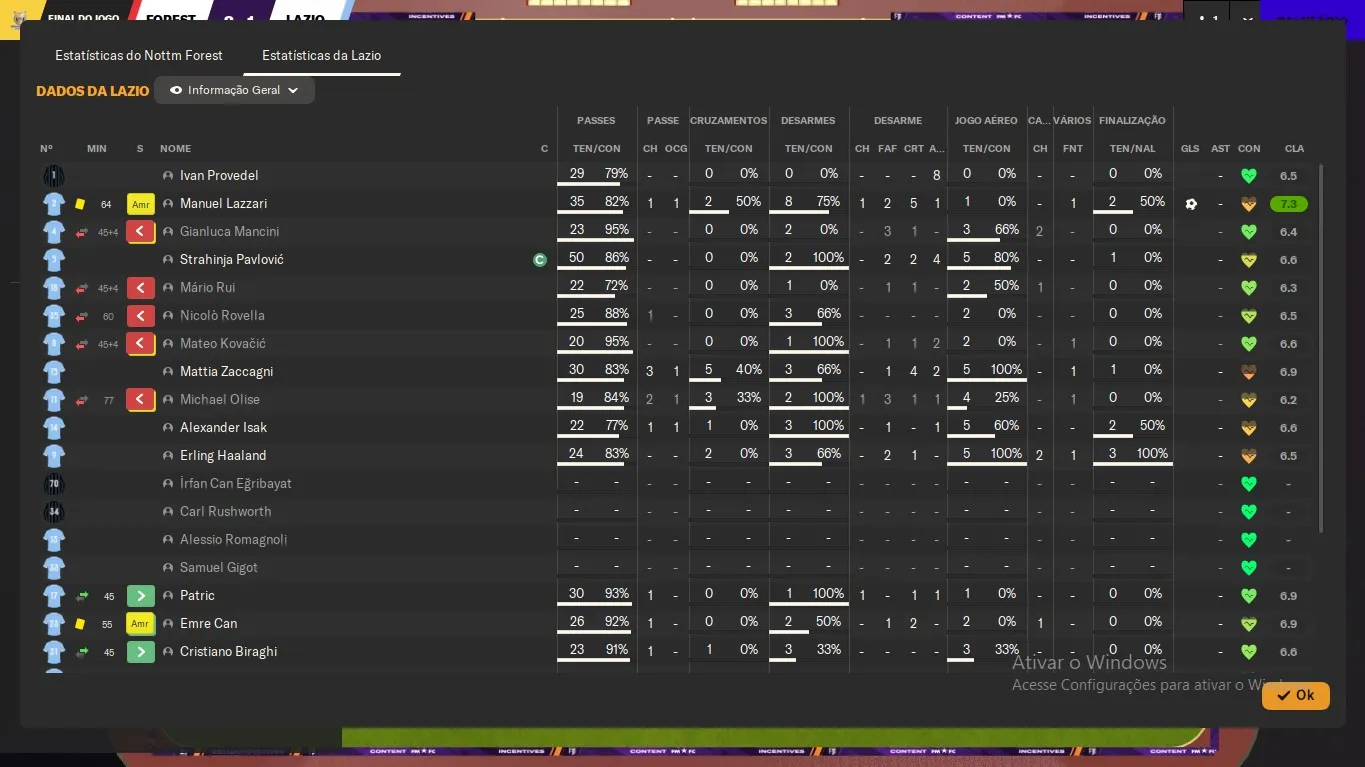Open Erling Haaland's player profile
The height and width of the screenshot is (767, 1365).
223,456
